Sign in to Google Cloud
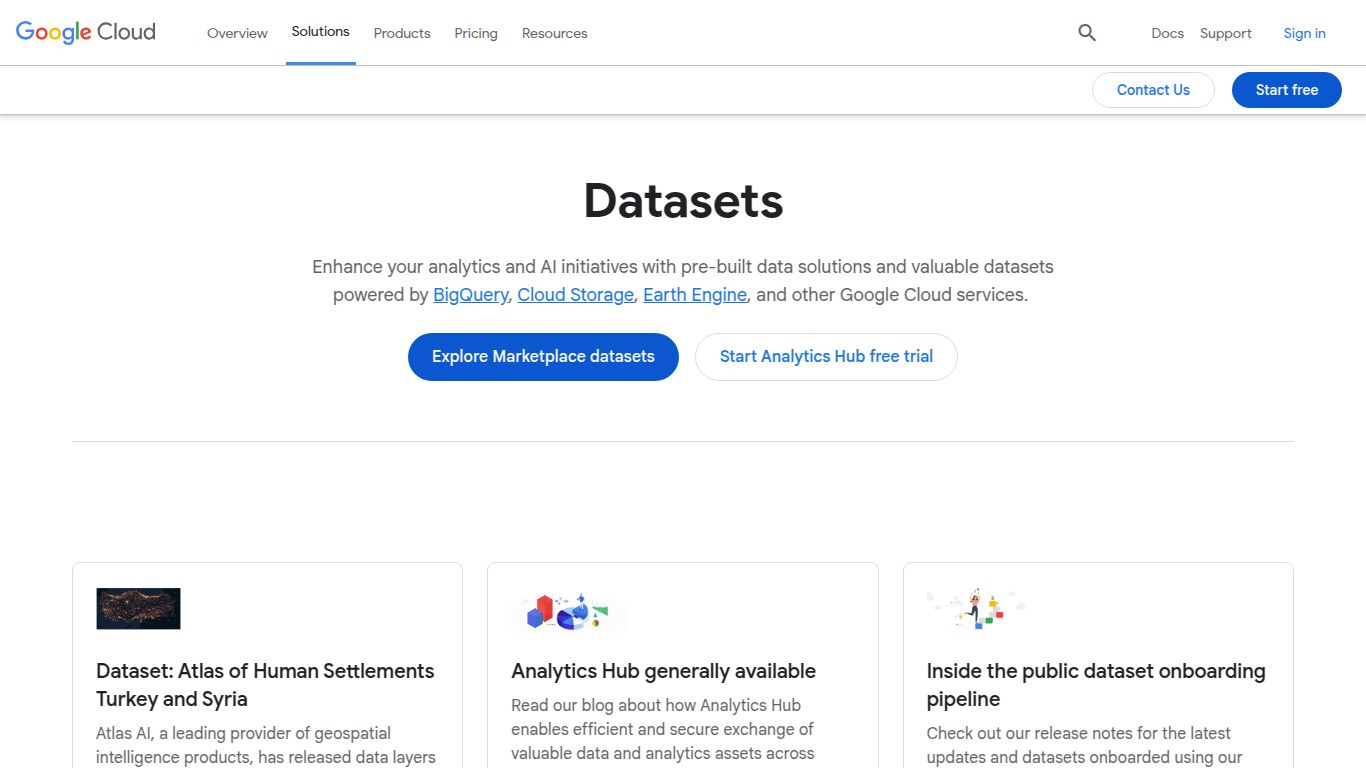Screen dimensions: 1366x768 point(1304,33)
